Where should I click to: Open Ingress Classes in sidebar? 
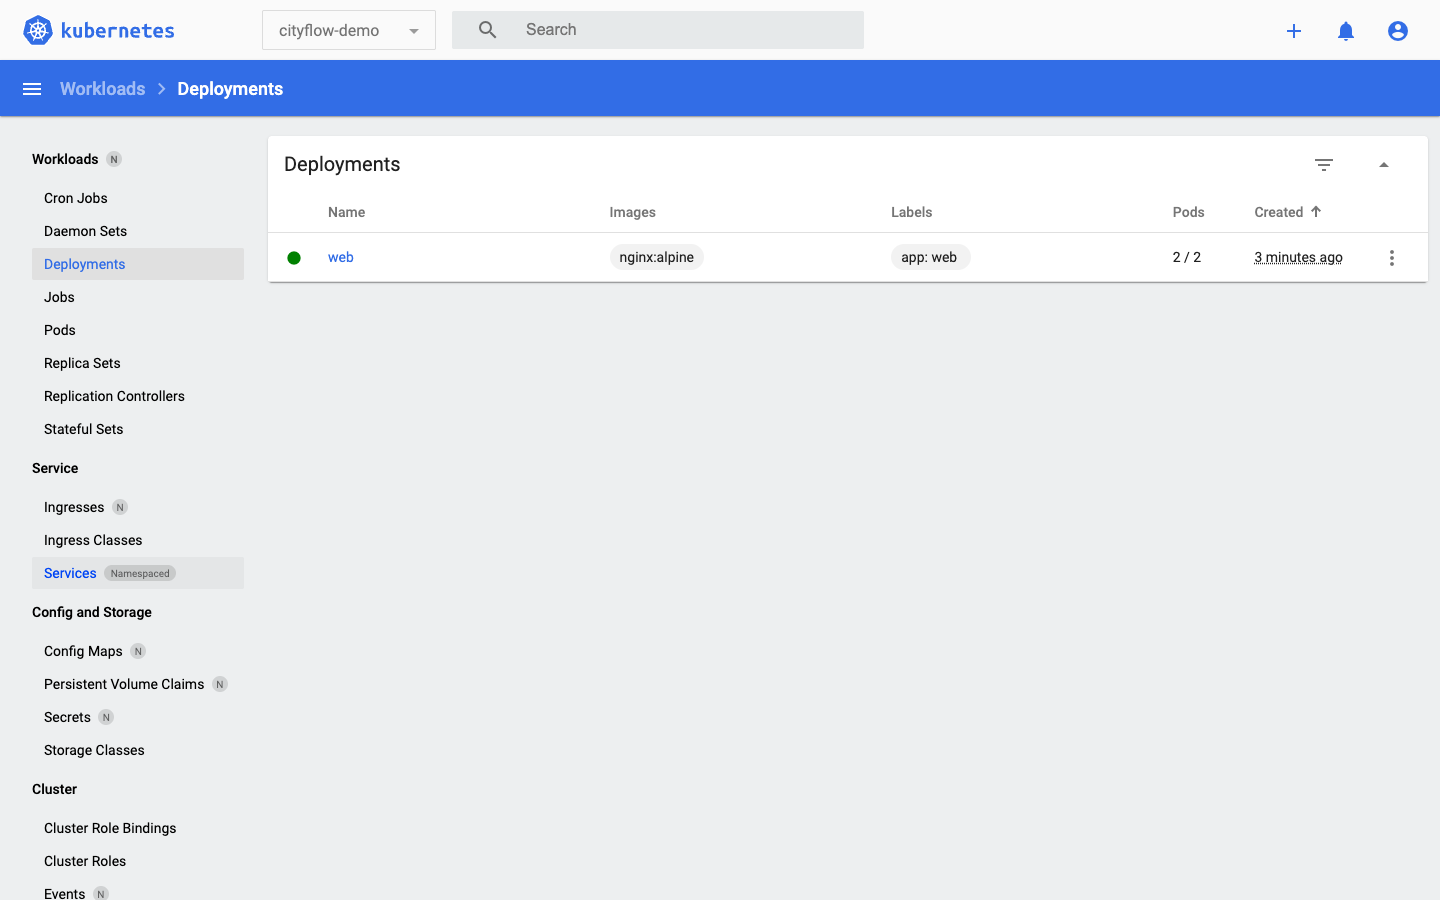point(138,540)
